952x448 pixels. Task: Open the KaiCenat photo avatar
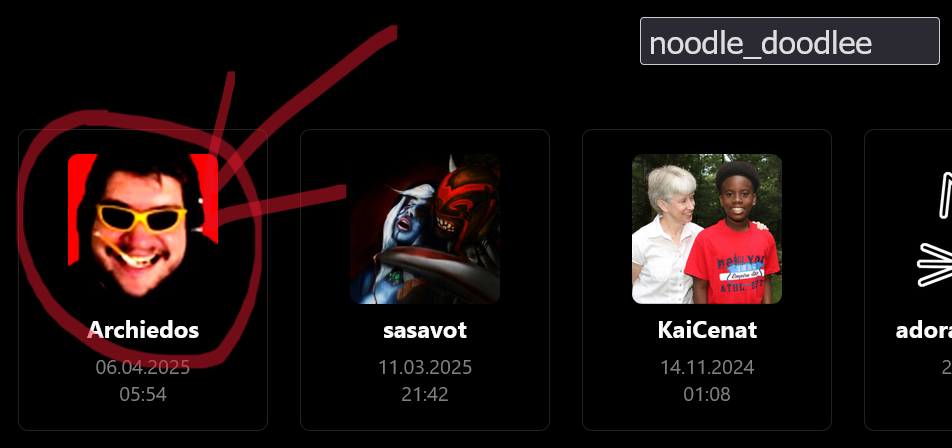707,228
